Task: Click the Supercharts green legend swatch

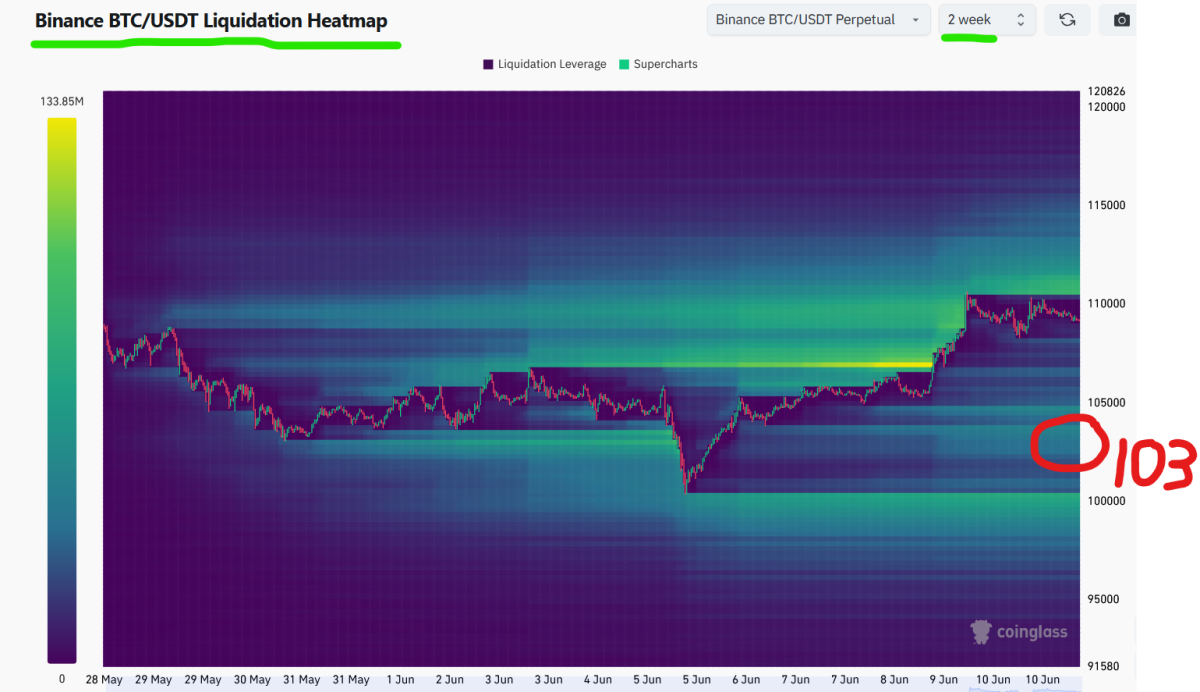Action: [624, 64]
